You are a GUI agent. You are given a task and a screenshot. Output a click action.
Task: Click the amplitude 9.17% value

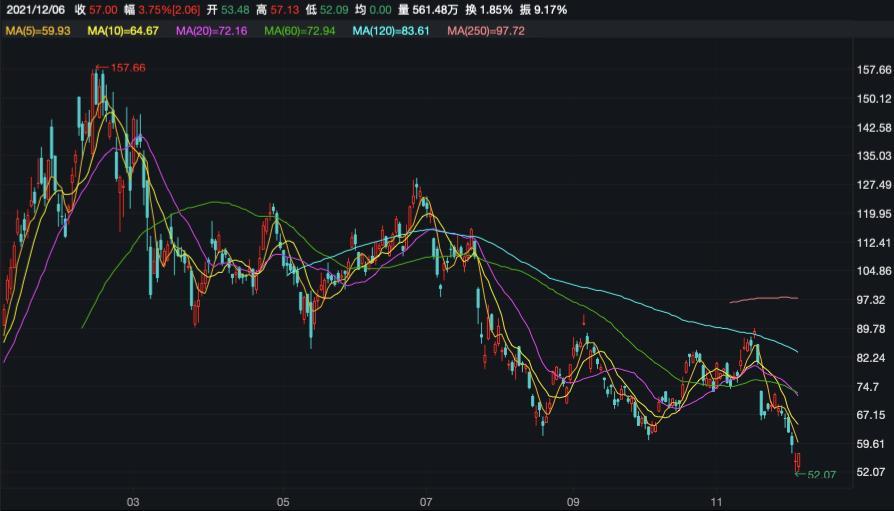550,10
